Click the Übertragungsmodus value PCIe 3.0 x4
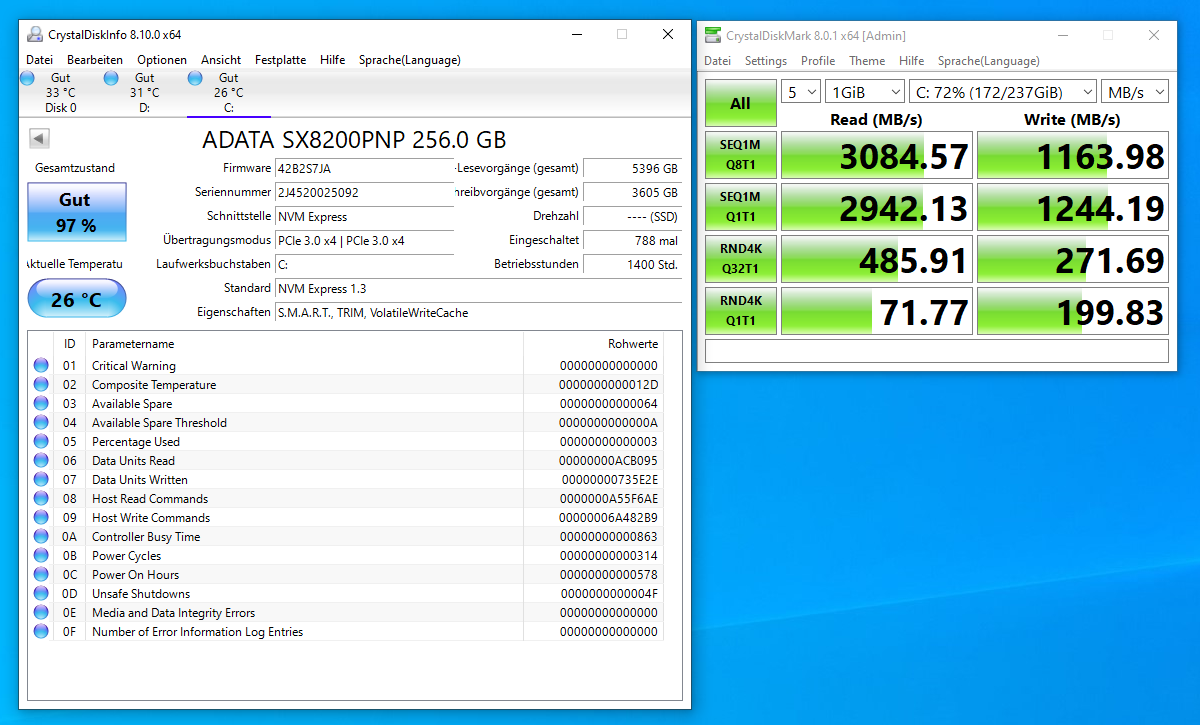Screen dimensions: 1200x725 tap(364, 240)
